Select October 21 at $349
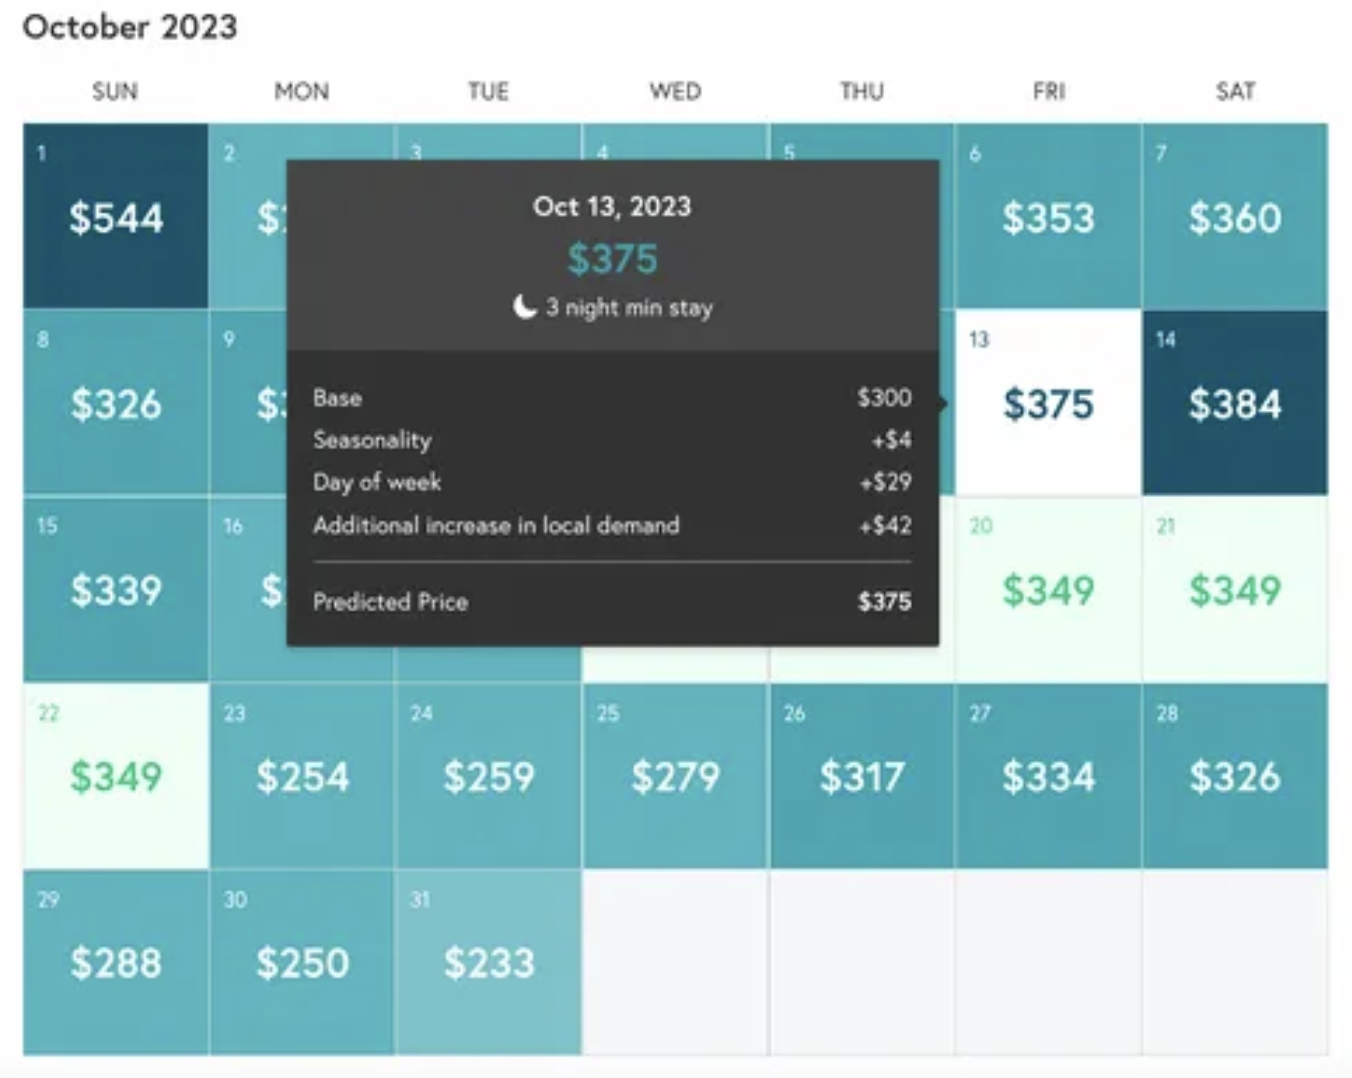 coord(1236,591)
